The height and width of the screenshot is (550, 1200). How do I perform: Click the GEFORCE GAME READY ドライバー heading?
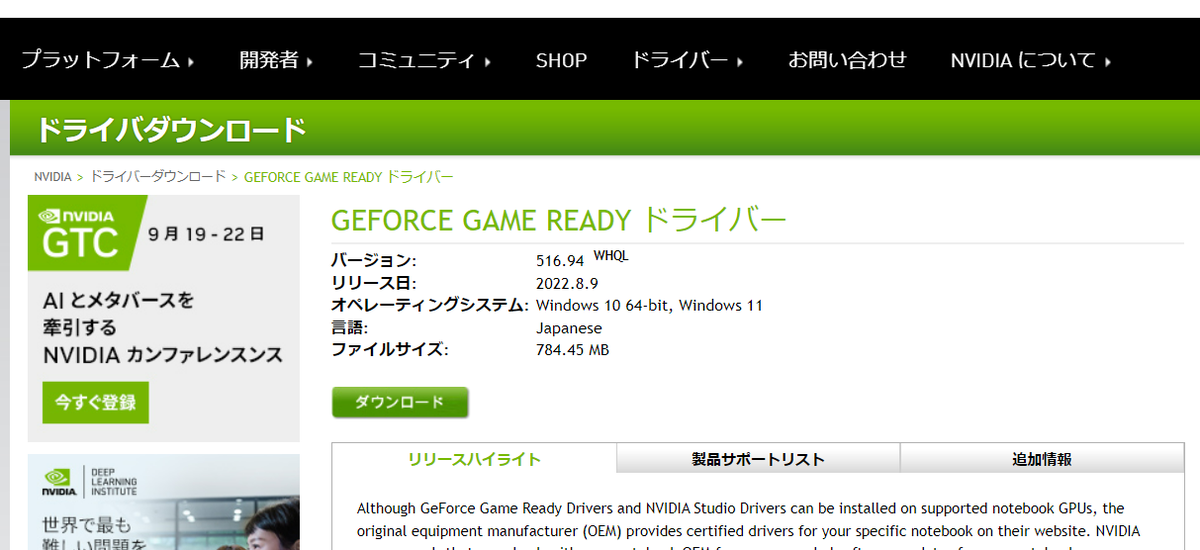559,220
